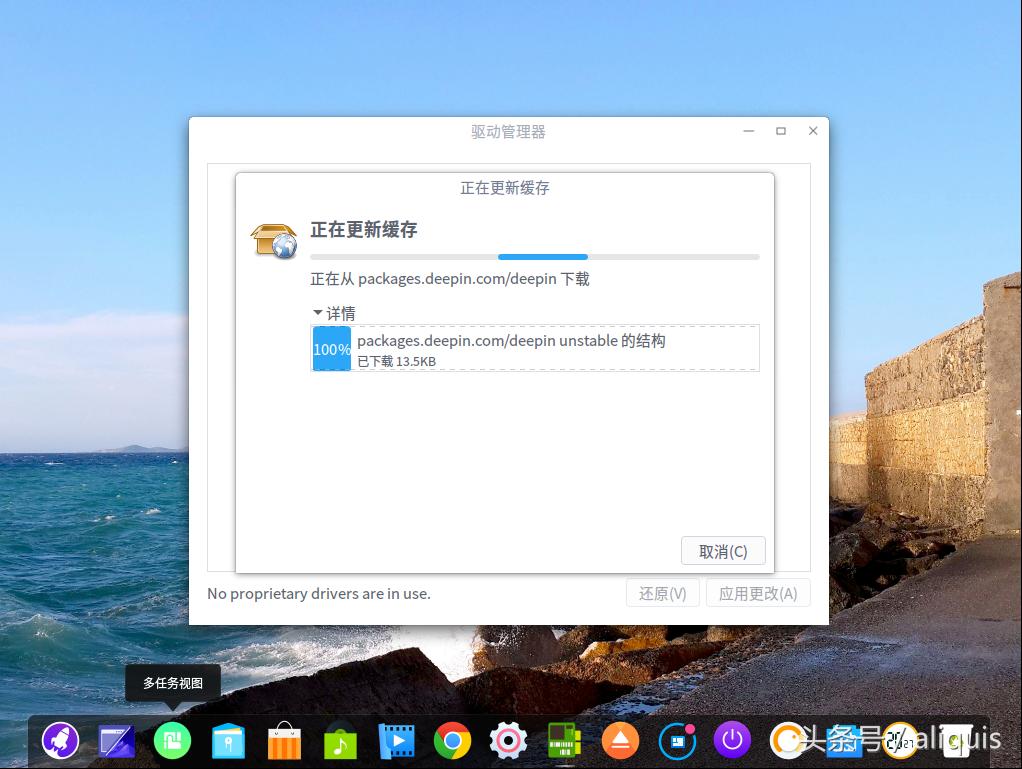Launch the Deepin Movie player

[x=396, y=740]
